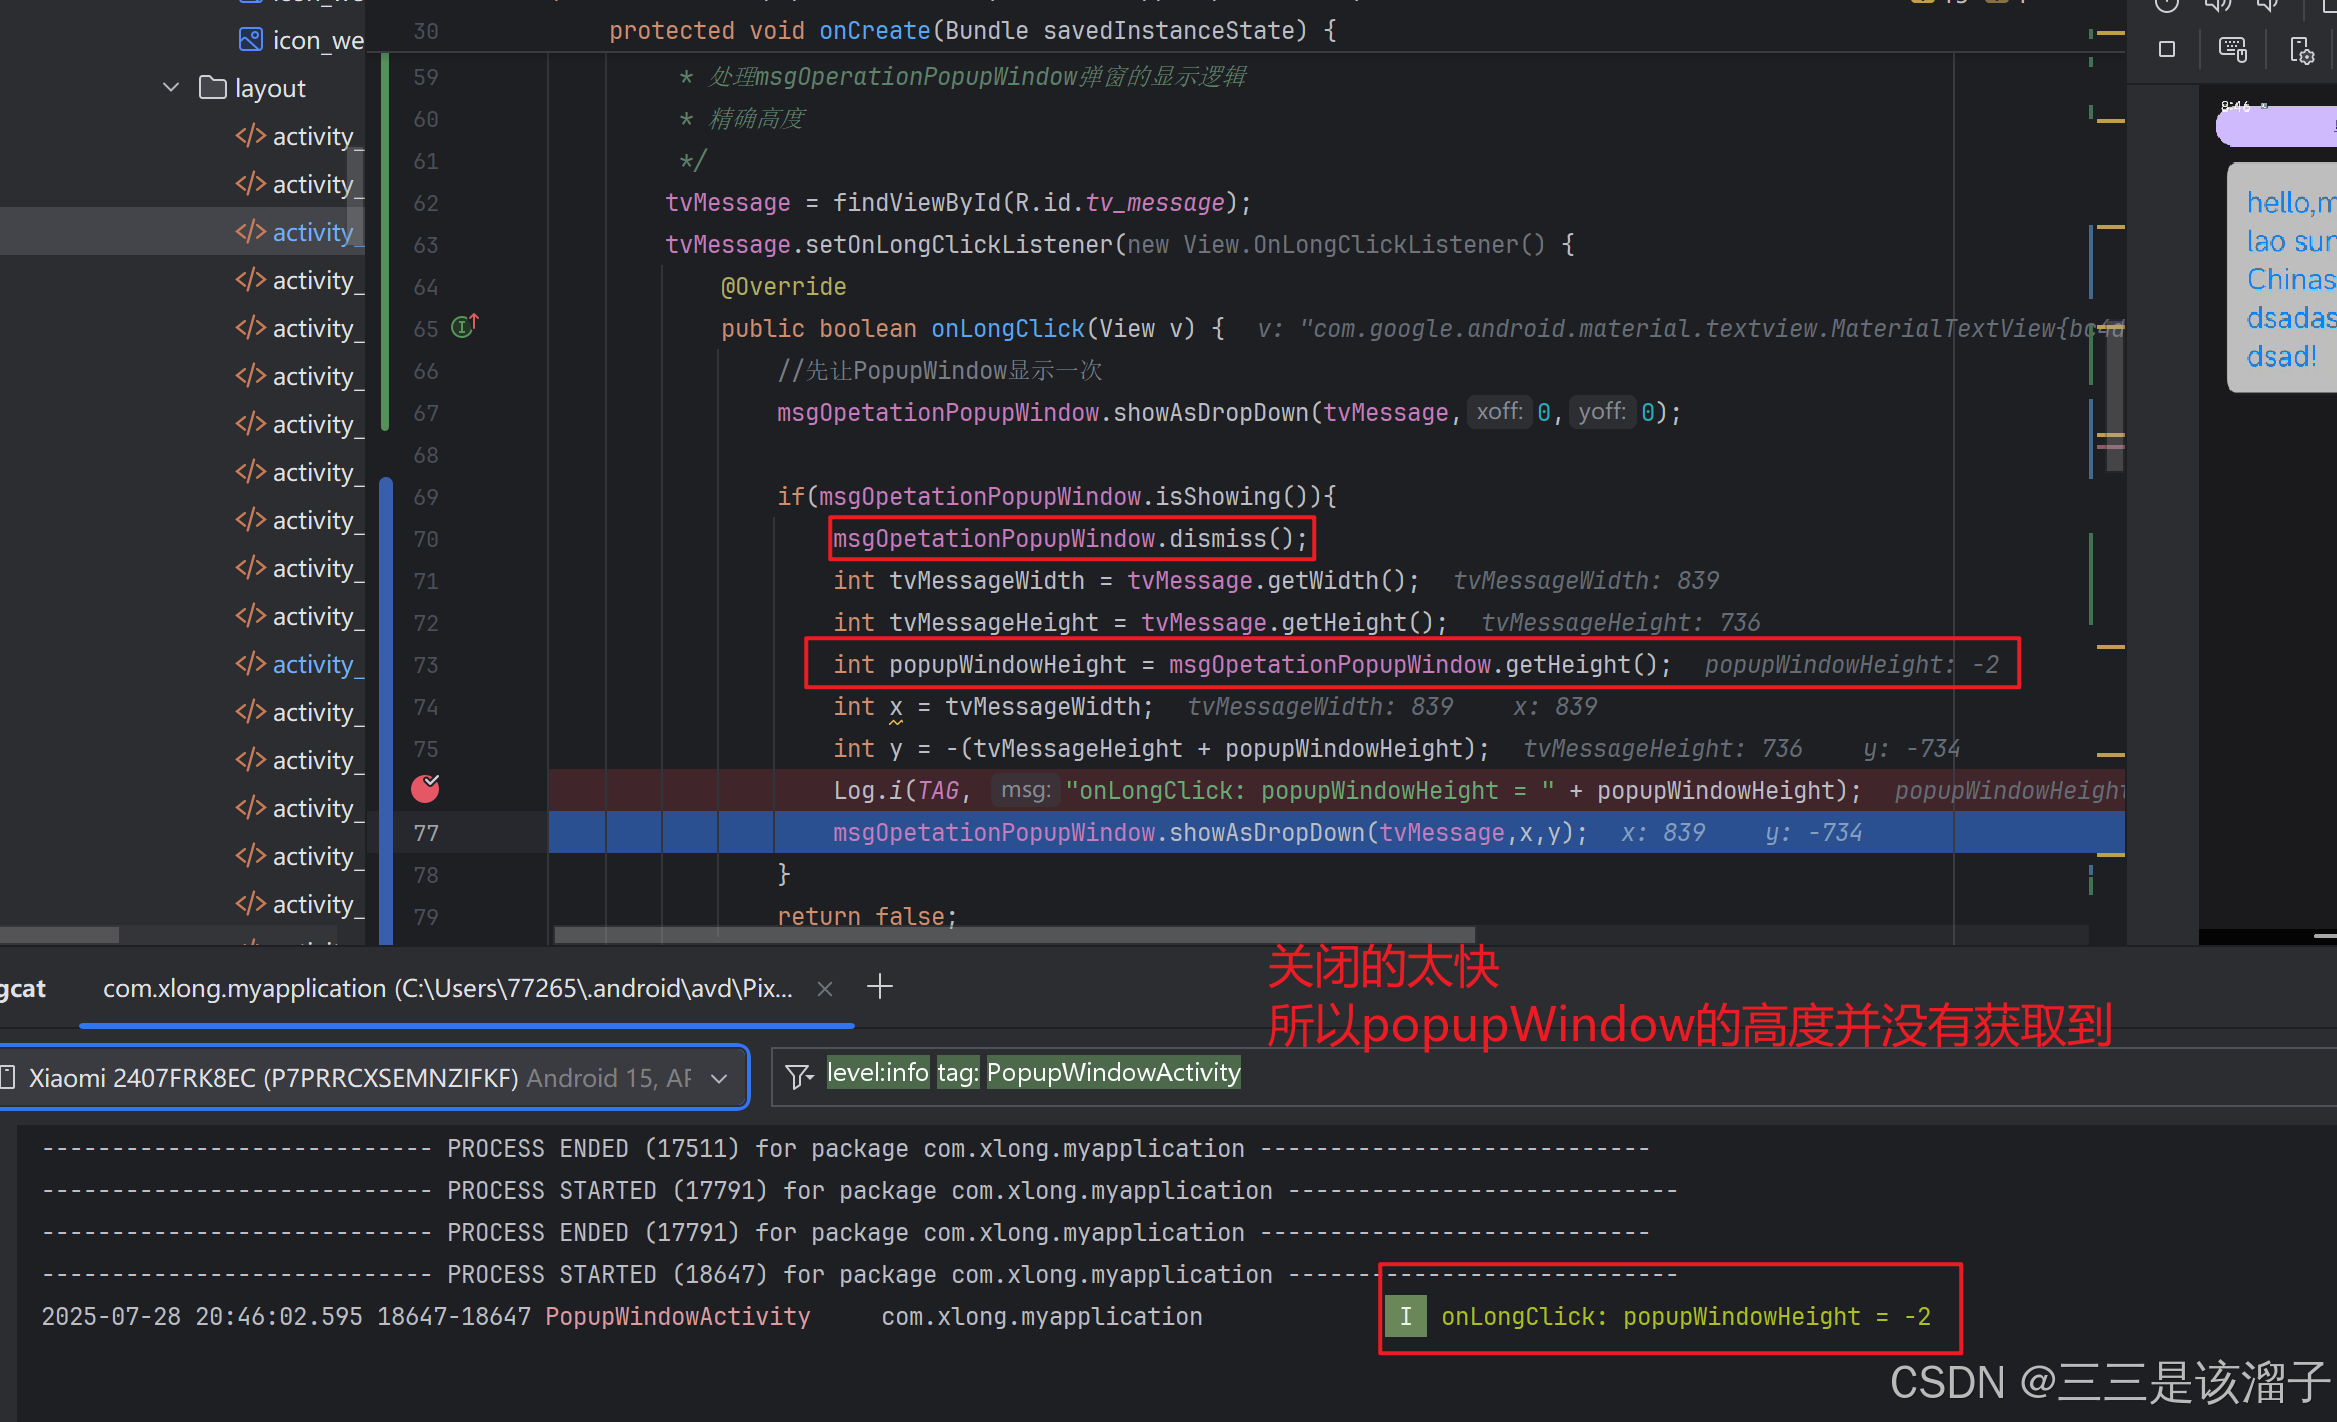2337x1422 pixels.
Task: Add a new Logcat tab with plus
Action: 880,987
